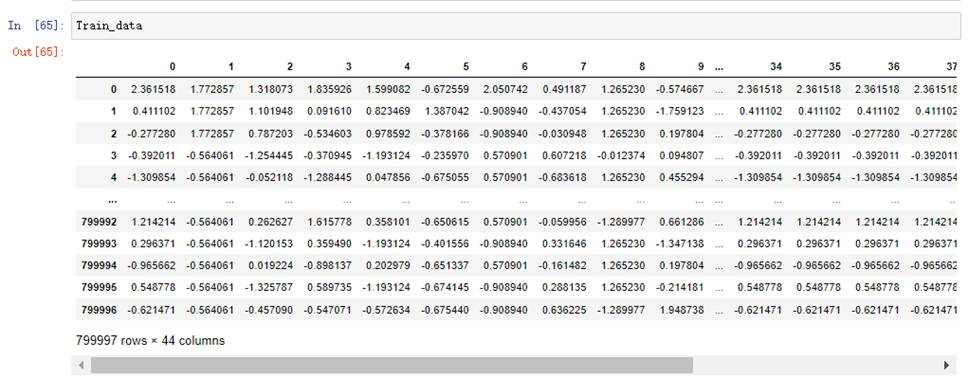Select cell value 0.047856
This screenshot has height=378, width=968.
388,178
